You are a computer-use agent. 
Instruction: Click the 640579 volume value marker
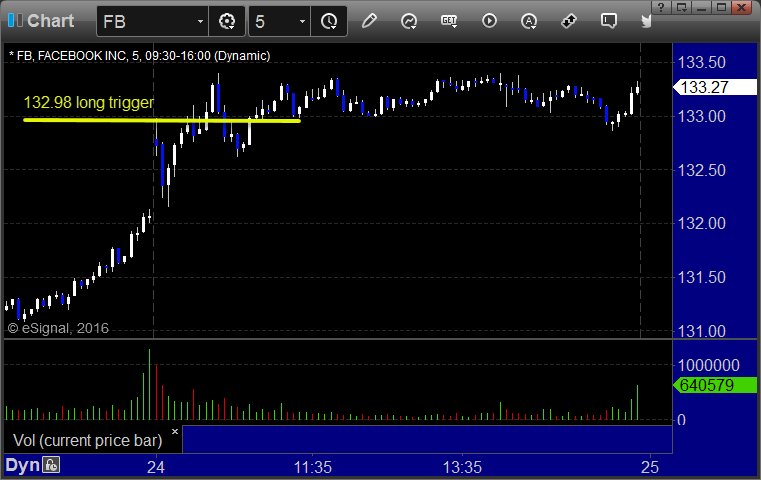[x=715, y=385]
